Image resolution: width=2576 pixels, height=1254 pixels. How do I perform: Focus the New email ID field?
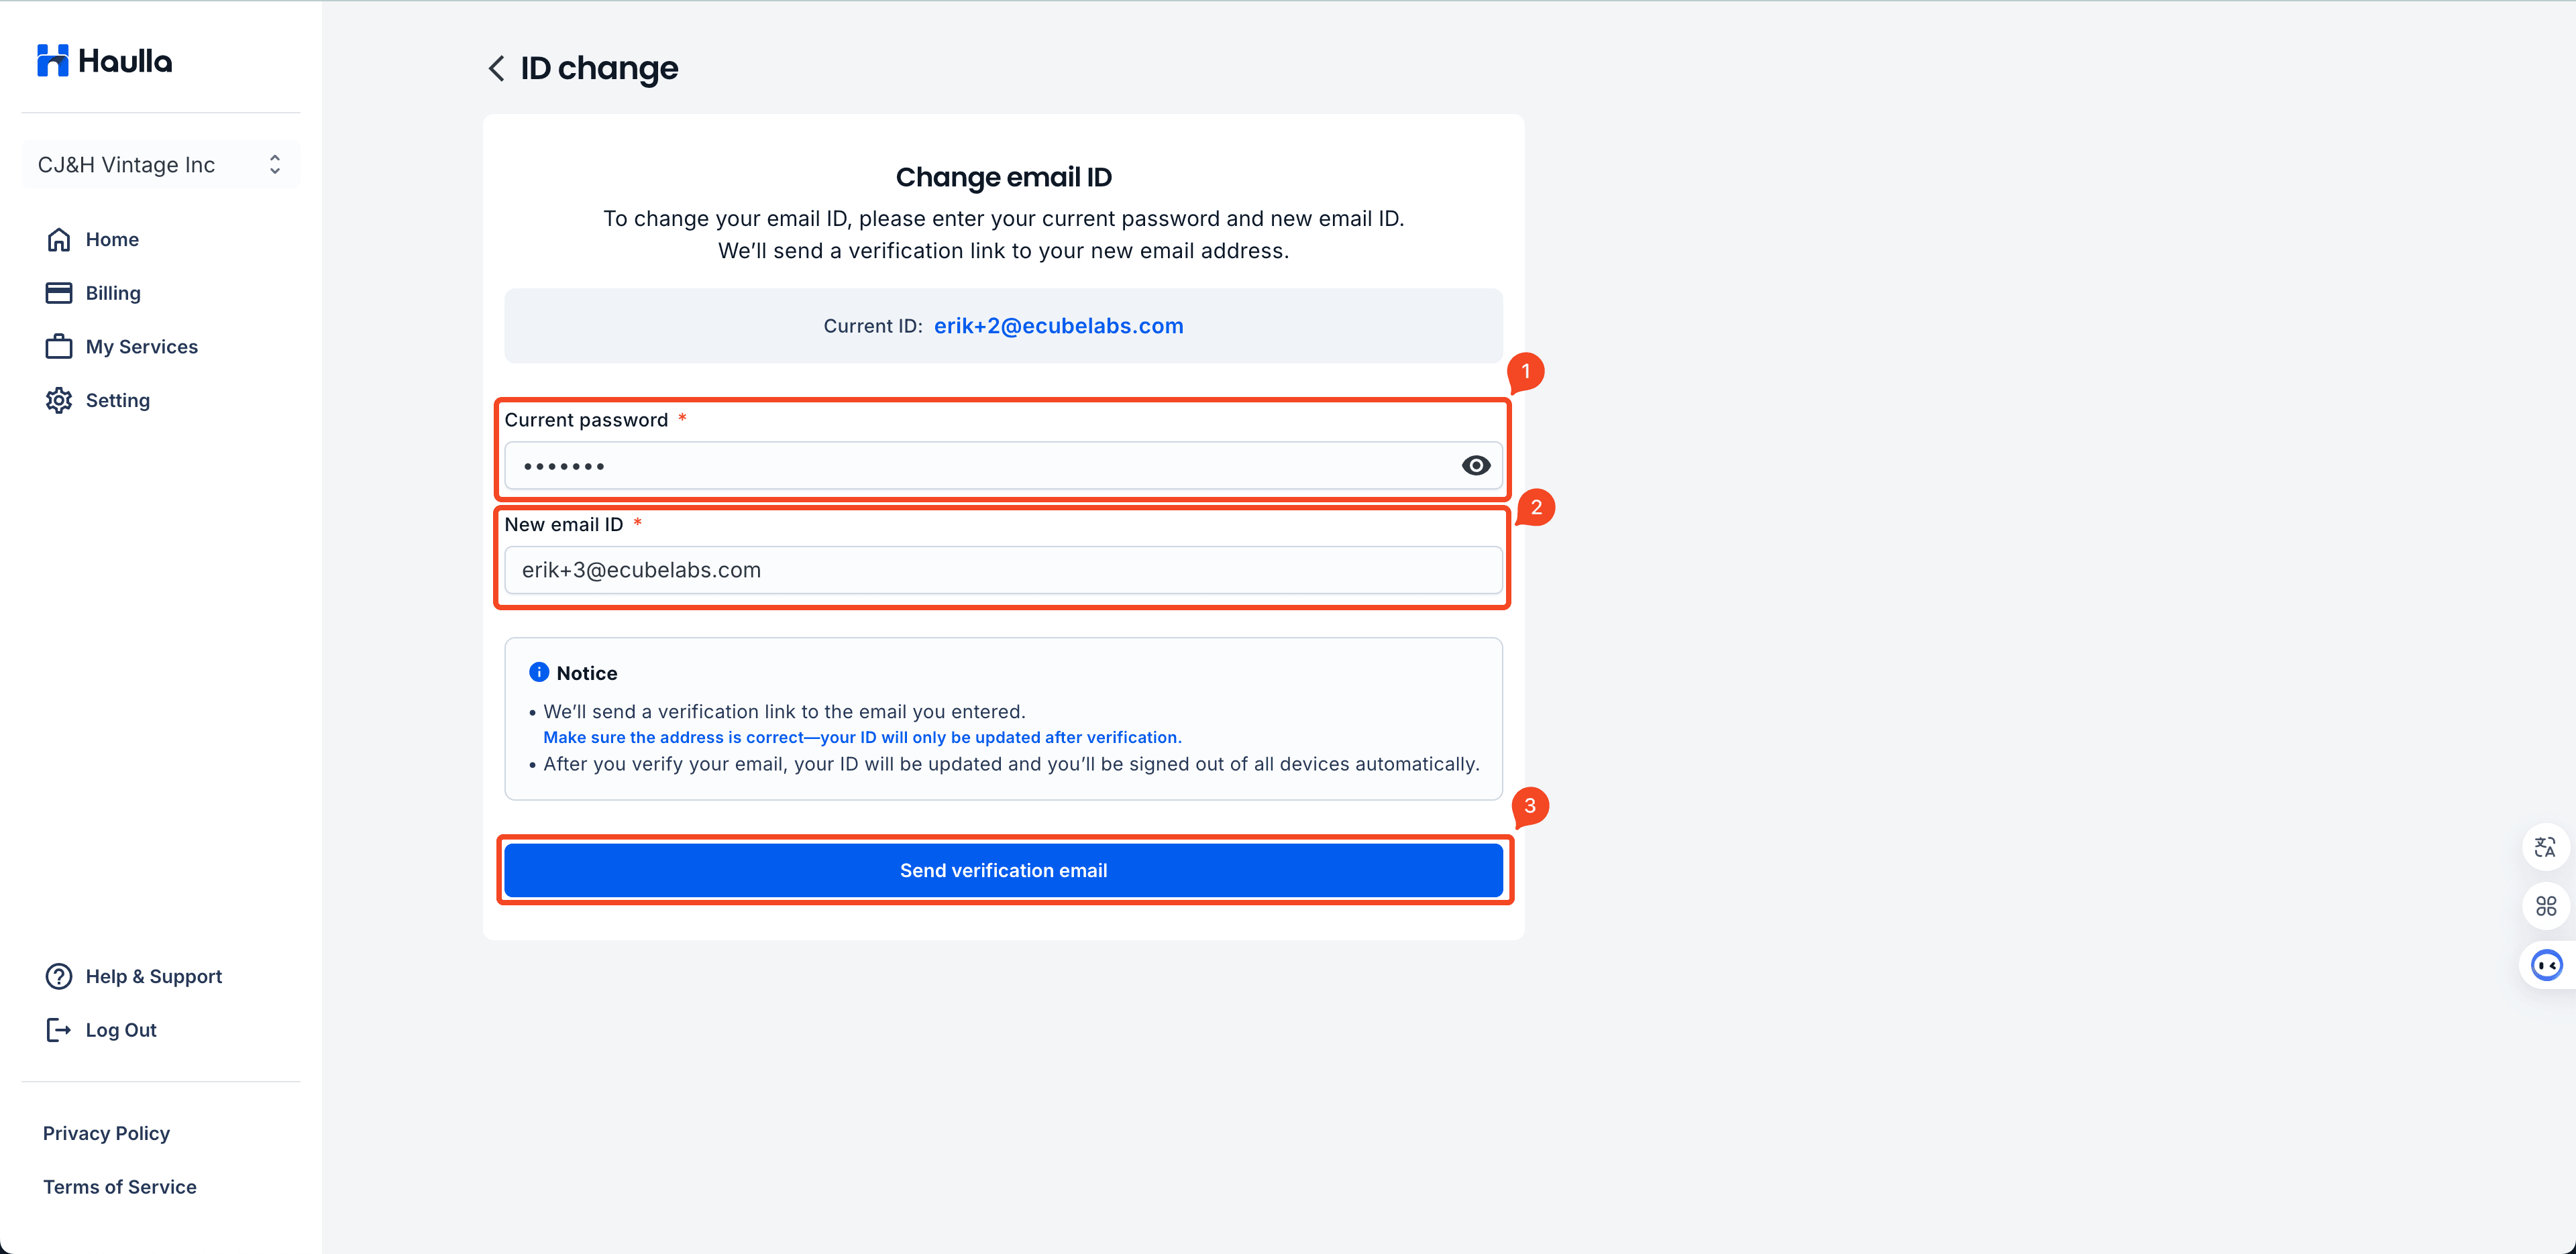pyautogui.click(x=1003, y=570)
